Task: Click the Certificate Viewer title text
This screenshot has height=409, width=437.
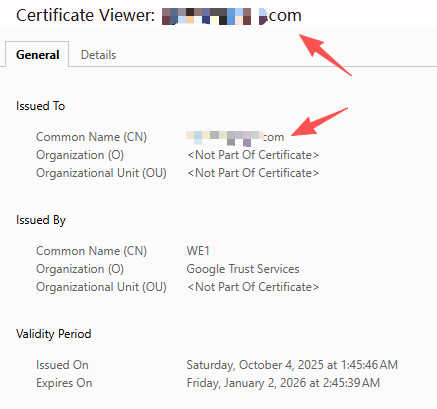Action: 159,15
